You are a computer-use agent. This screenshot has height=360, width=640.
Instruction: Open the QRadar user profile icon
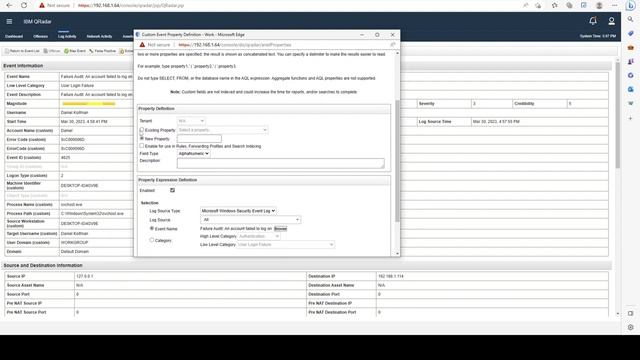[x=611, y=21]
